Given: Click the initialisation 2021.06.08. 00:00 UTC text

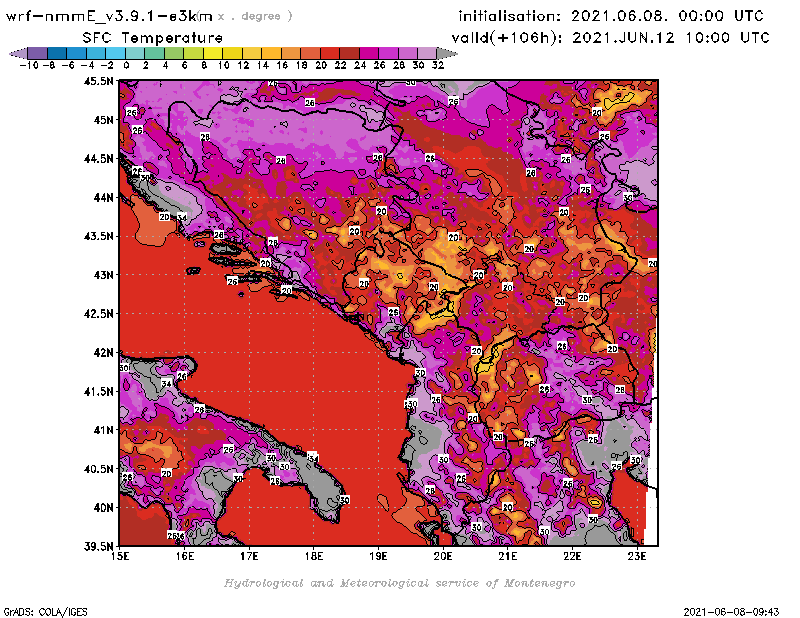Looking at the screenshot, I should point(611,16).
